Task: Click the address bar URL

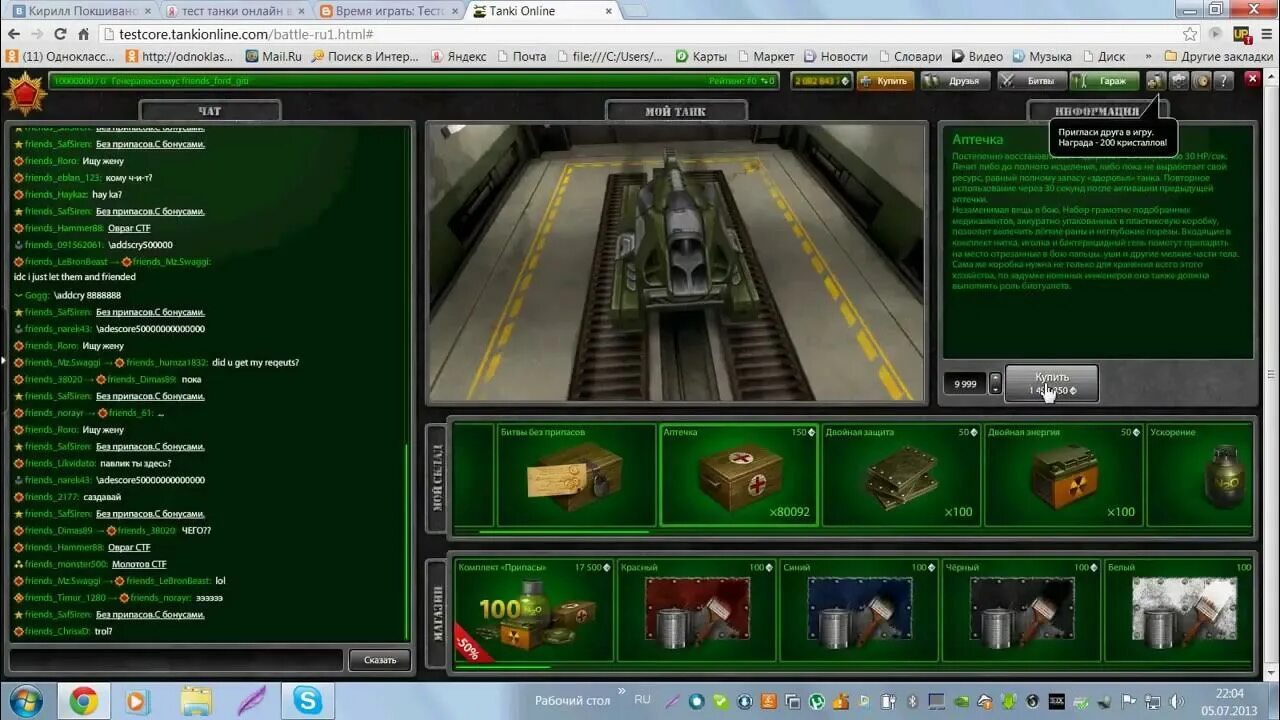Action: (x=246, y=34)
